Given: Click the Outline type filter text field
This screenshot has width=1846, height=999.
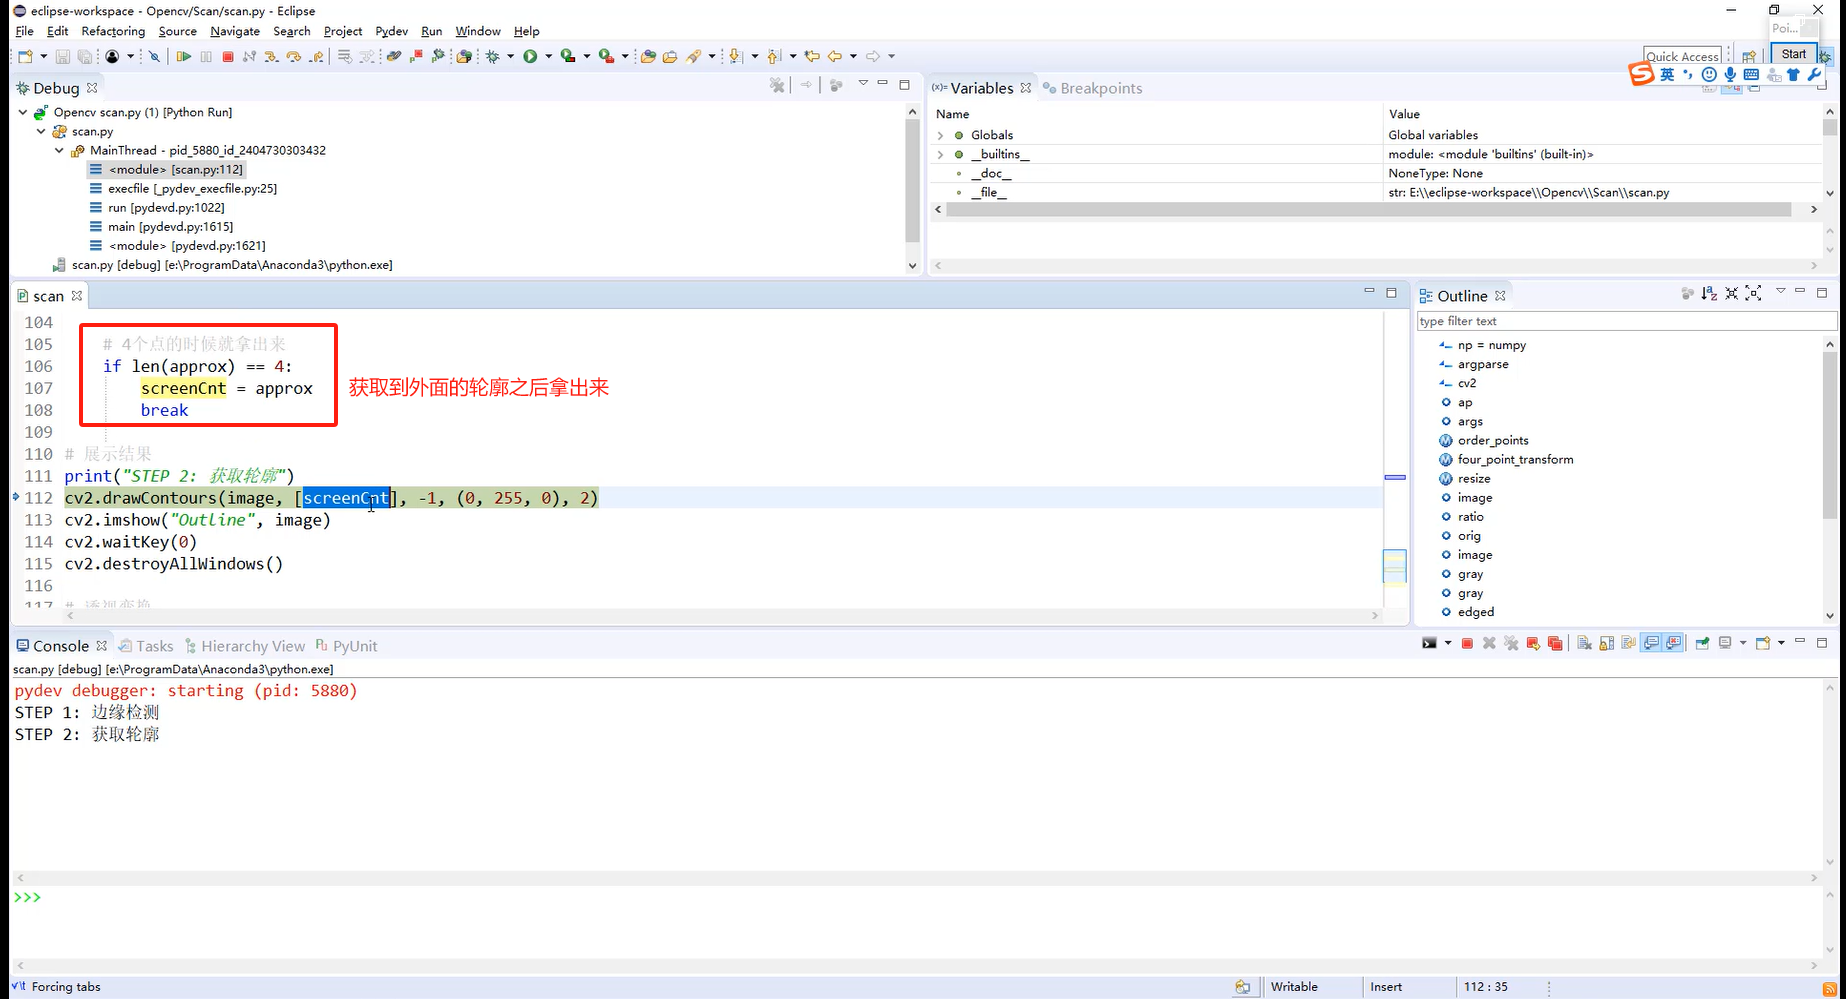Looking at the screenshot, I should 1626,321.
